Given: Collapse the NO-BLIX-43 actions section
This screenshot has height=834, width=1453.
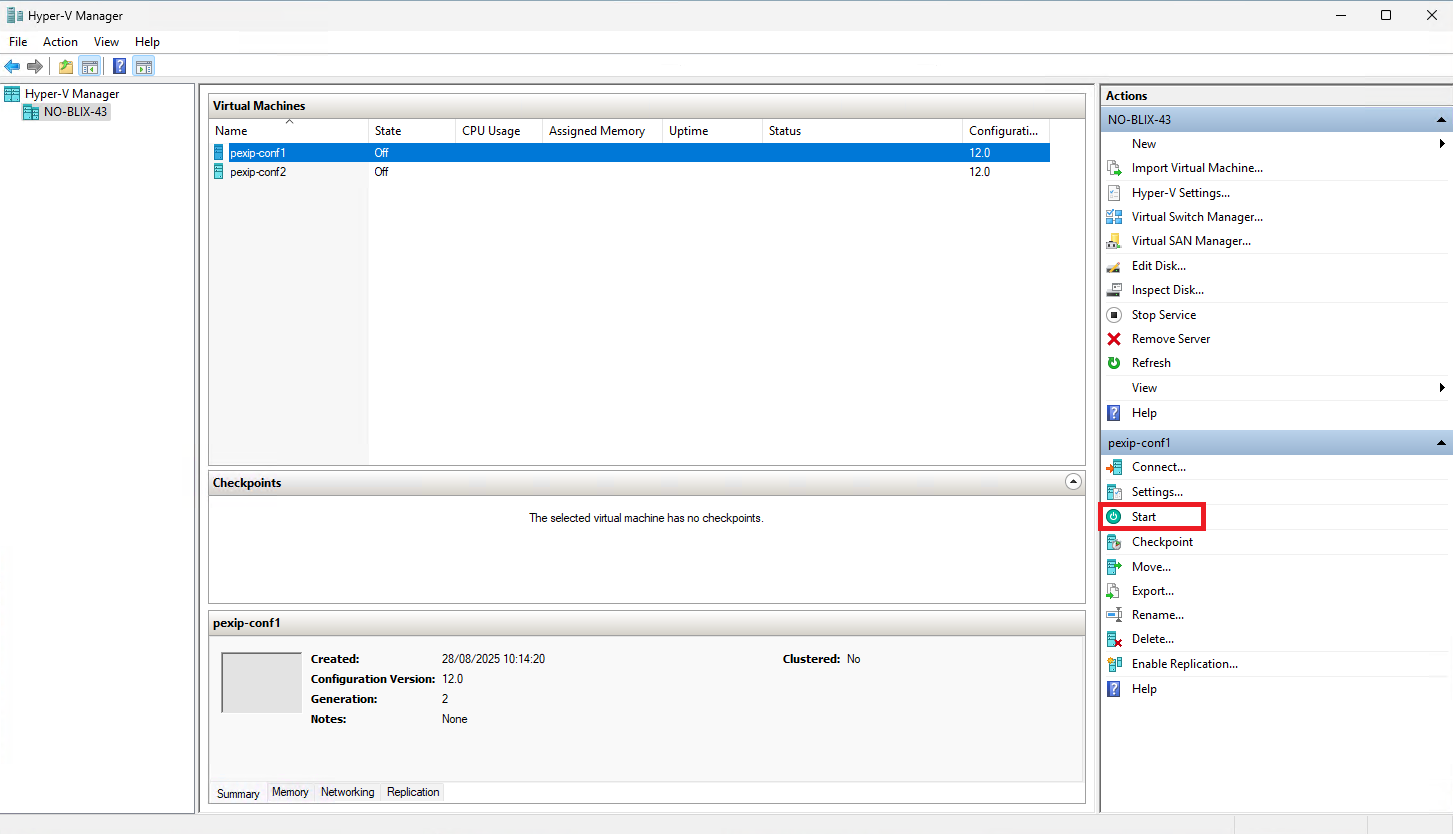Looking at the screenshot, I should click(1441, 120).
